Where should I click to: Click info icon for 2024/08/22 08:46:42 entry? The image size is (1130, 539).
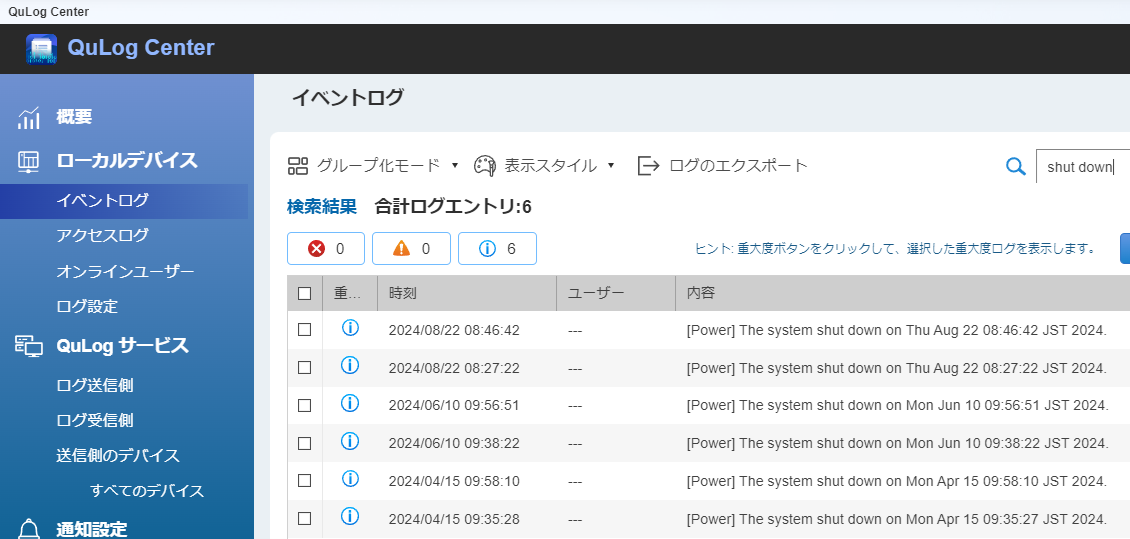[x=350, y=329]
